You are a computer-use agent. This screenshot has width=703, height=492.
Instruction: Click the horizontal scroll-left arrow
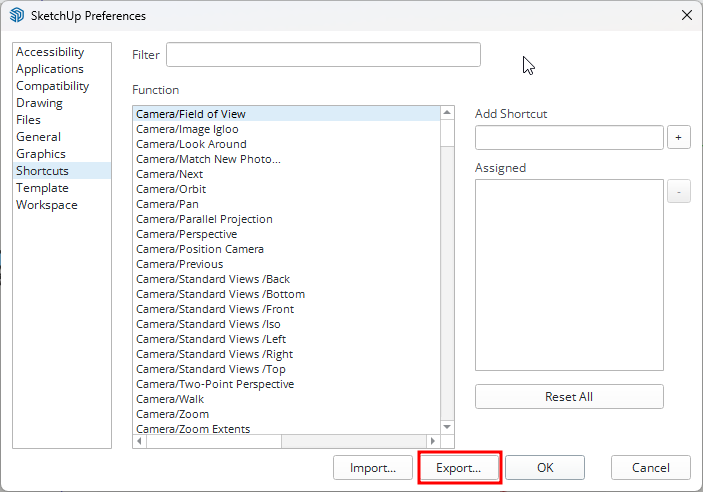click(x=139, y=441)
